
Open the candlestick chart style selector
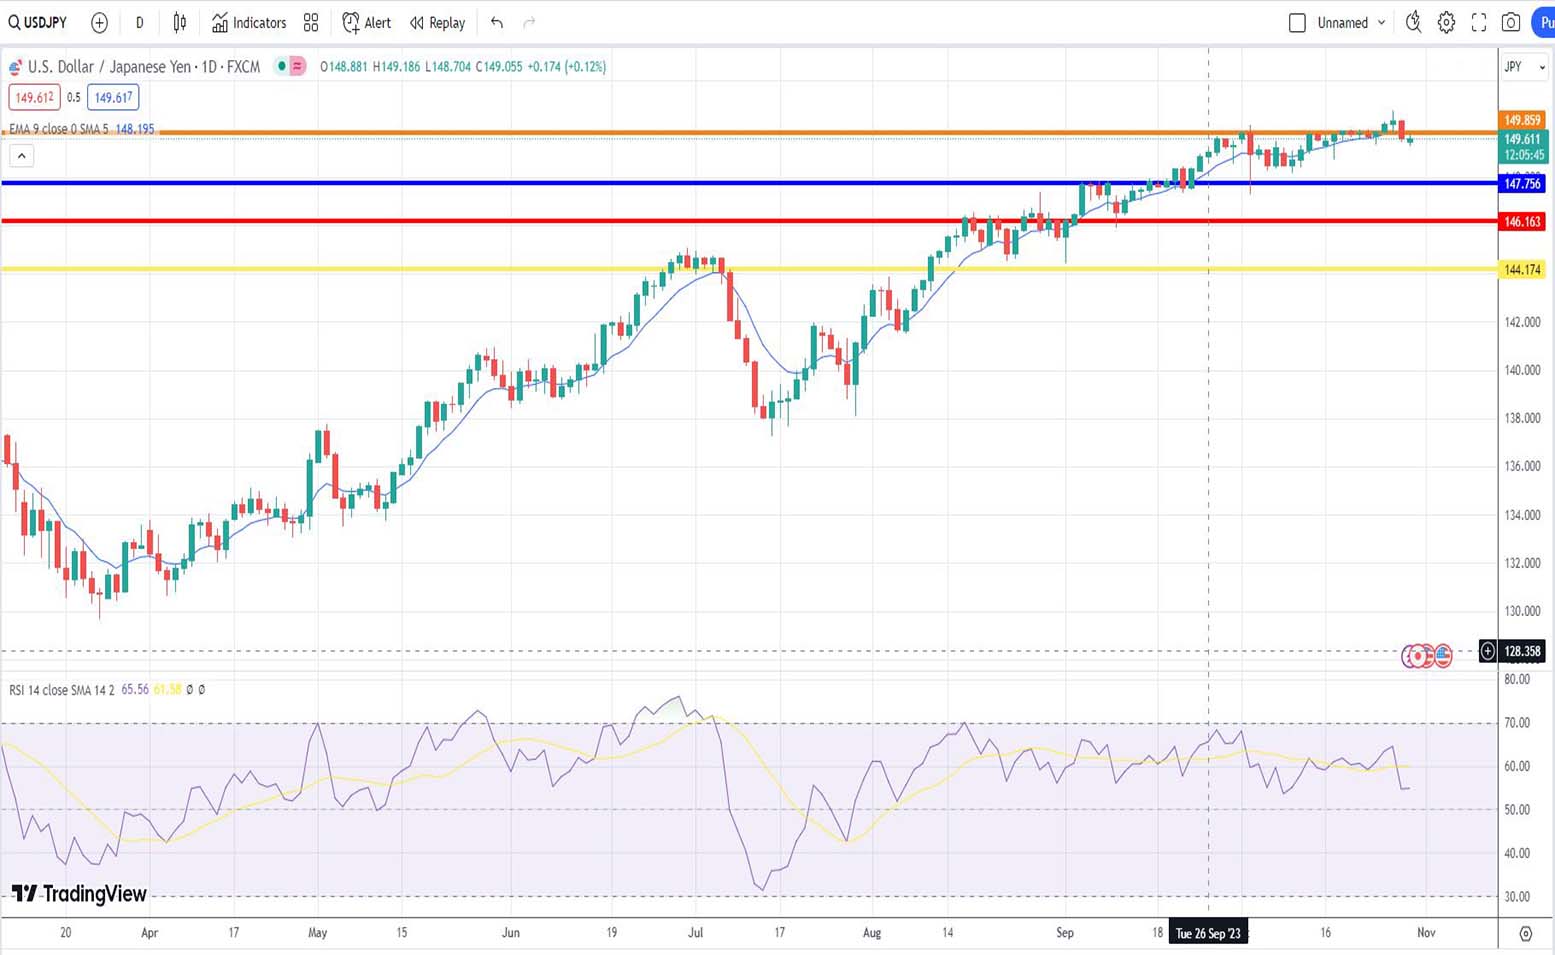(x=180, y=23)
